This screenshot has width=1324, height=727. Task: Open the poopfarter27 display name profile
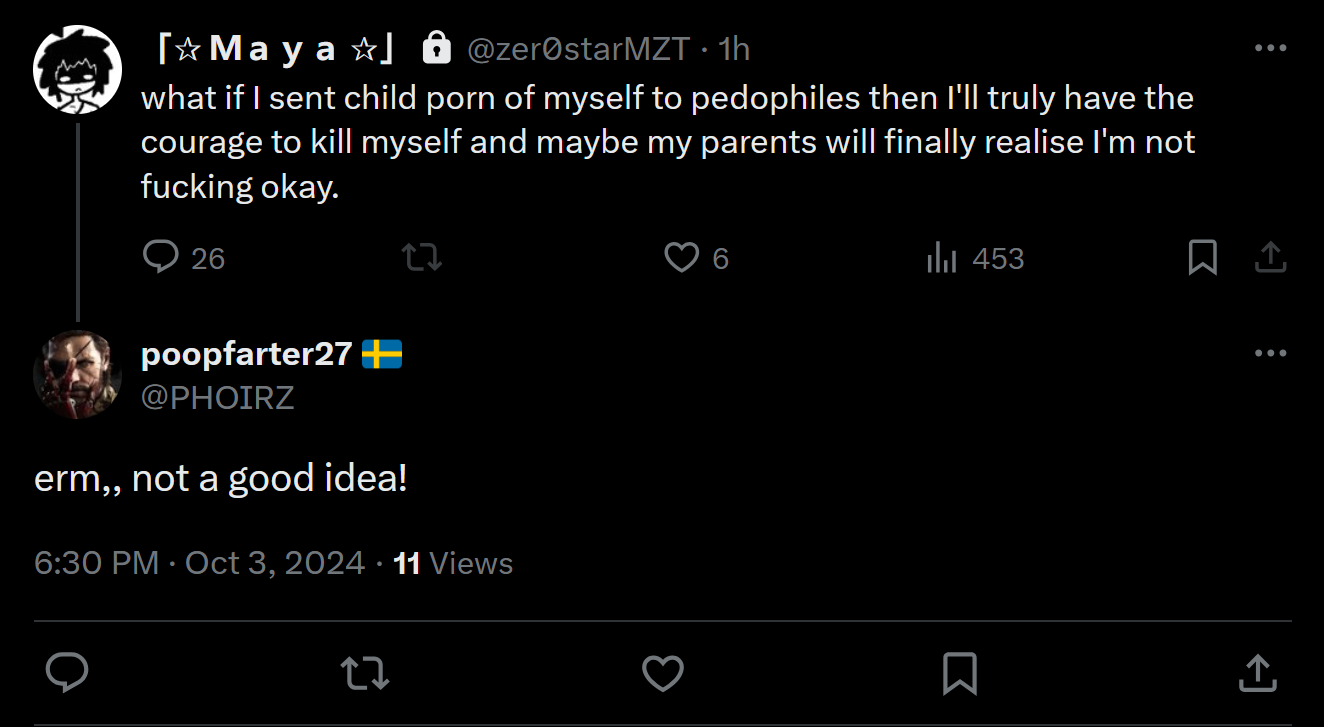coord(247,353)
